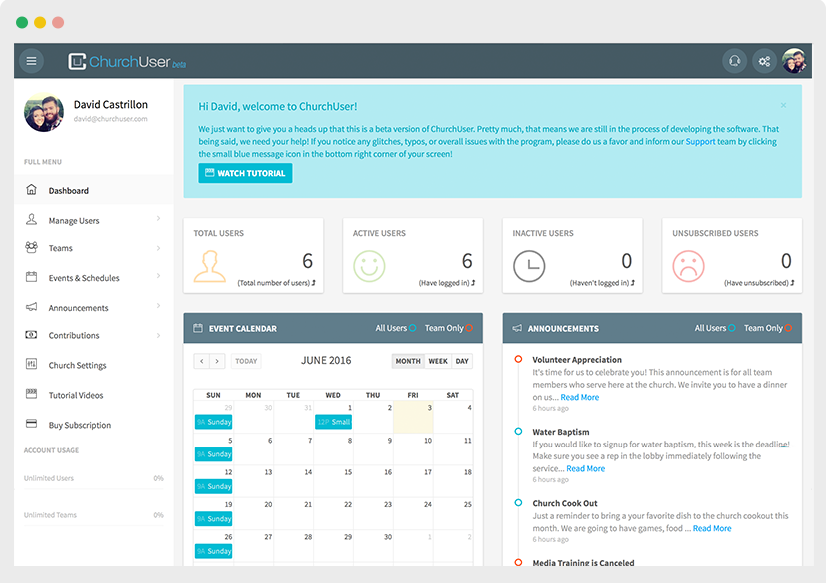The height and width of the screenshot is (584, 827).
Task: Expand the Manage Users submenu chevron
Action: [x=158, y=218]
